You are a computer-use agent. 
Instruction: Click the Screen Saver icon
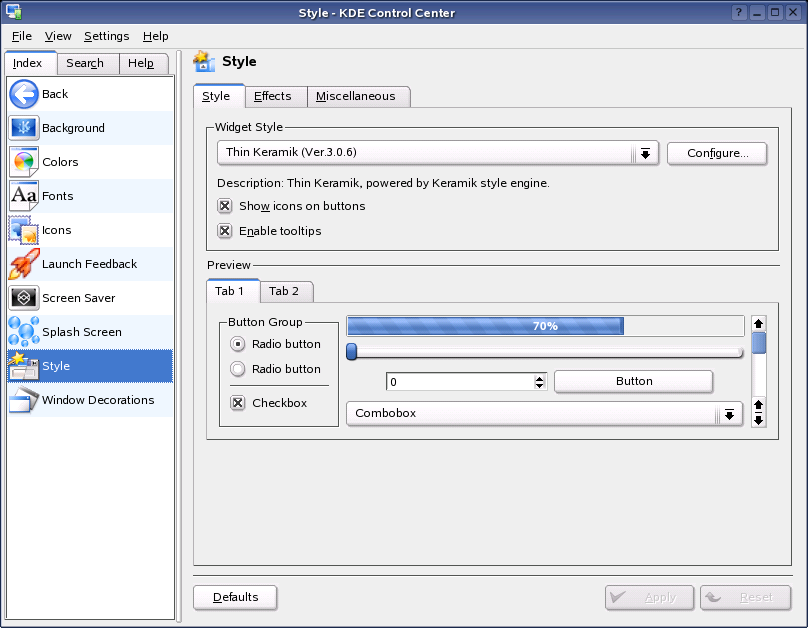[23, 297]
